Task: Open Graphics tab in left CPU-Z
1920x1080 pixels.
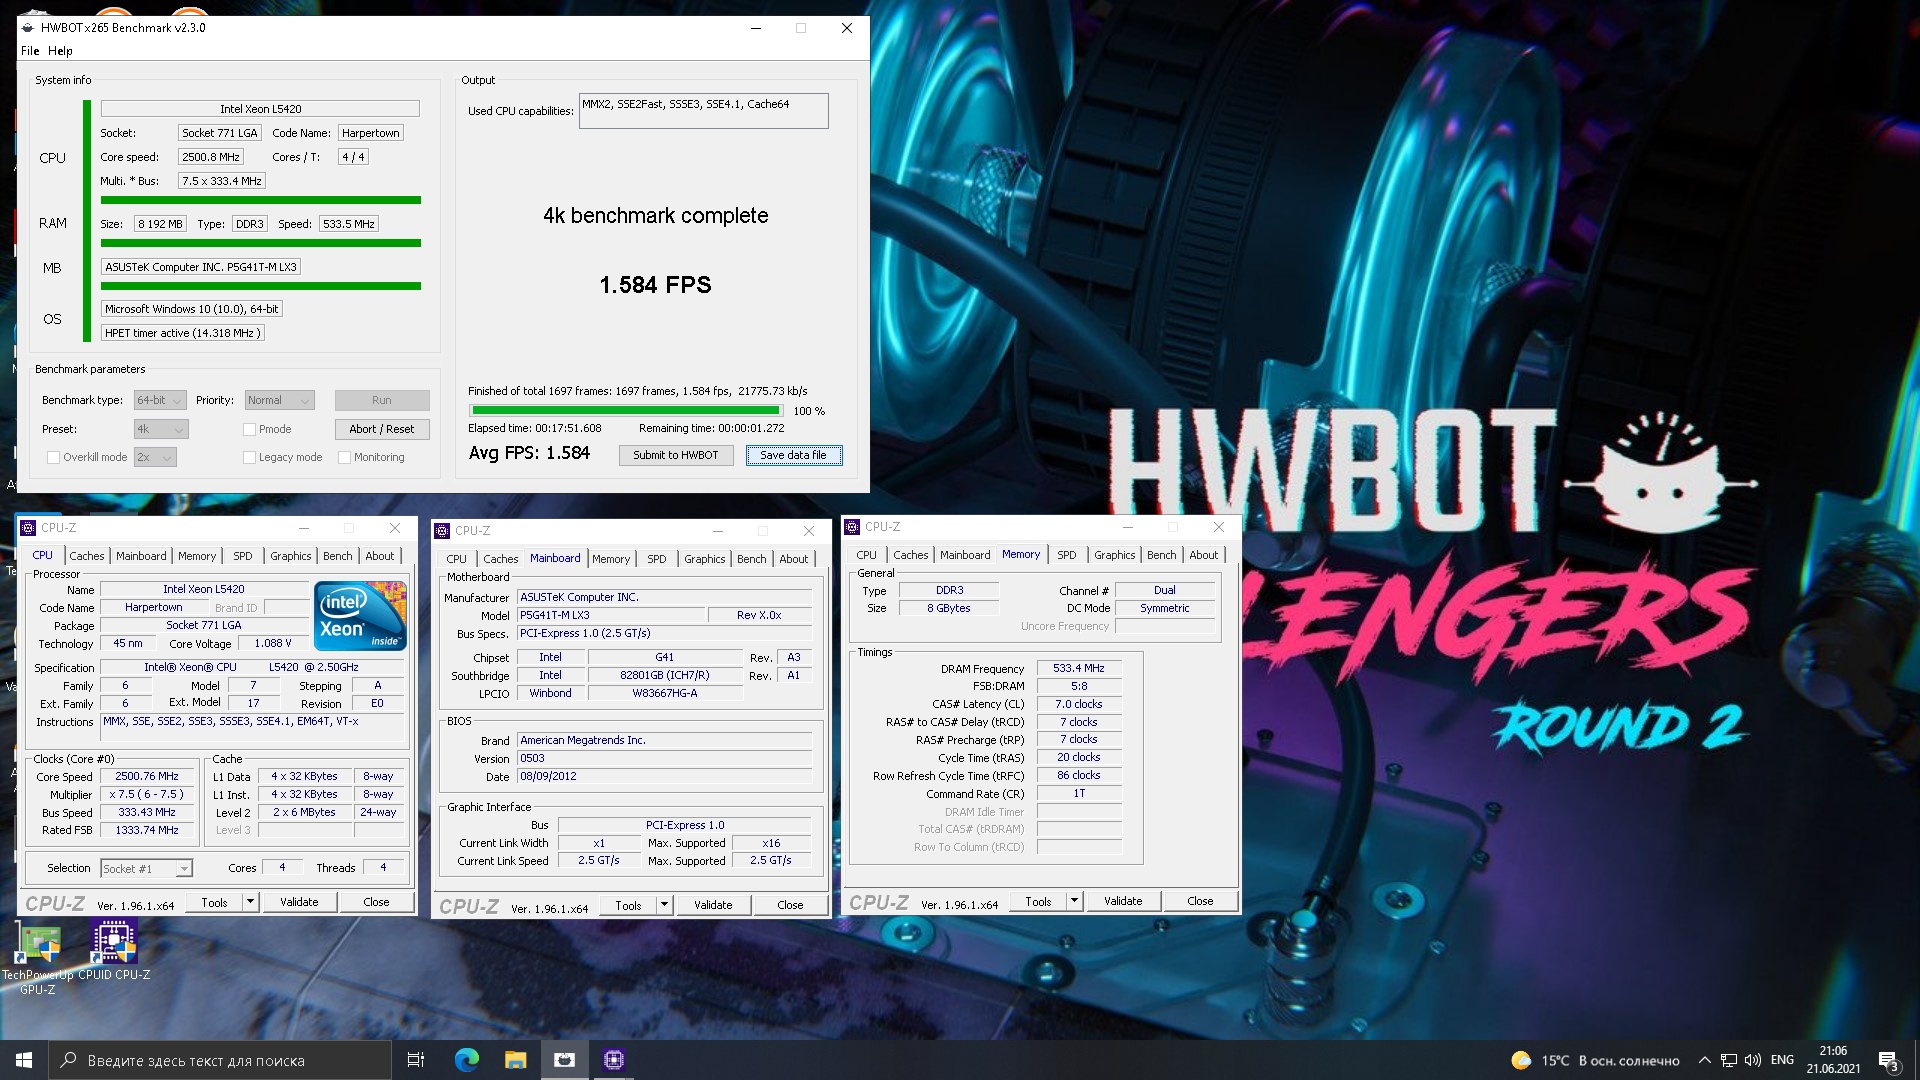Action: [291, 556]
